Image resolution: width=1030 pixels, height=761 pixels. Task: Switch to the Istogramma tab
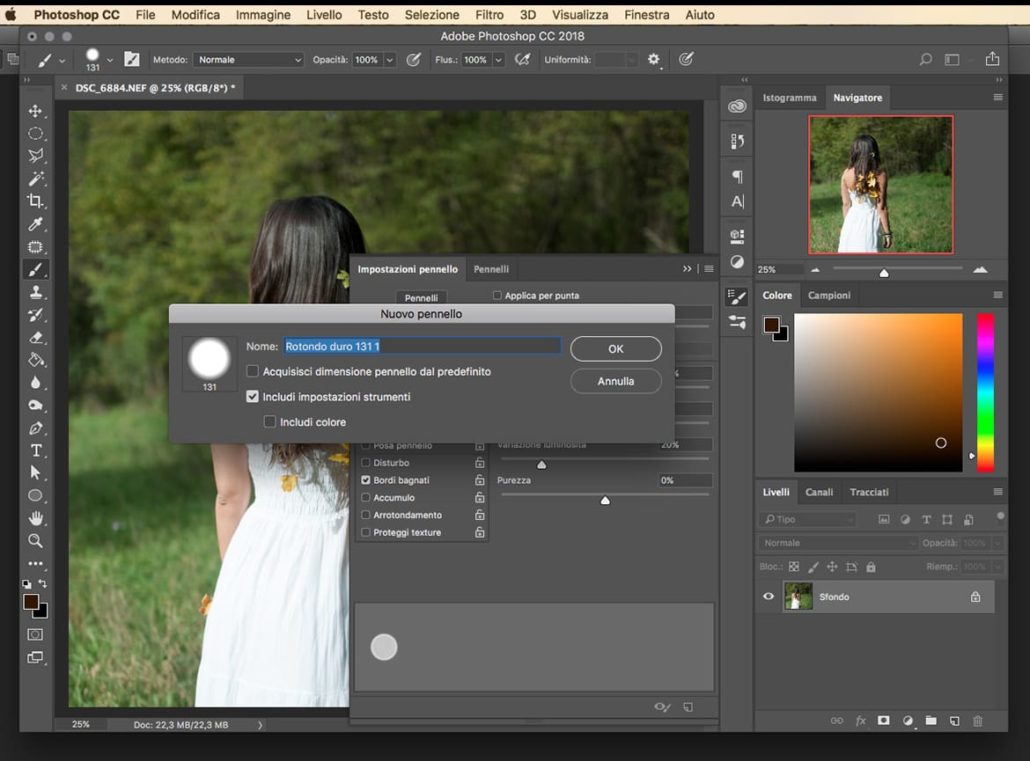(789, 97)
